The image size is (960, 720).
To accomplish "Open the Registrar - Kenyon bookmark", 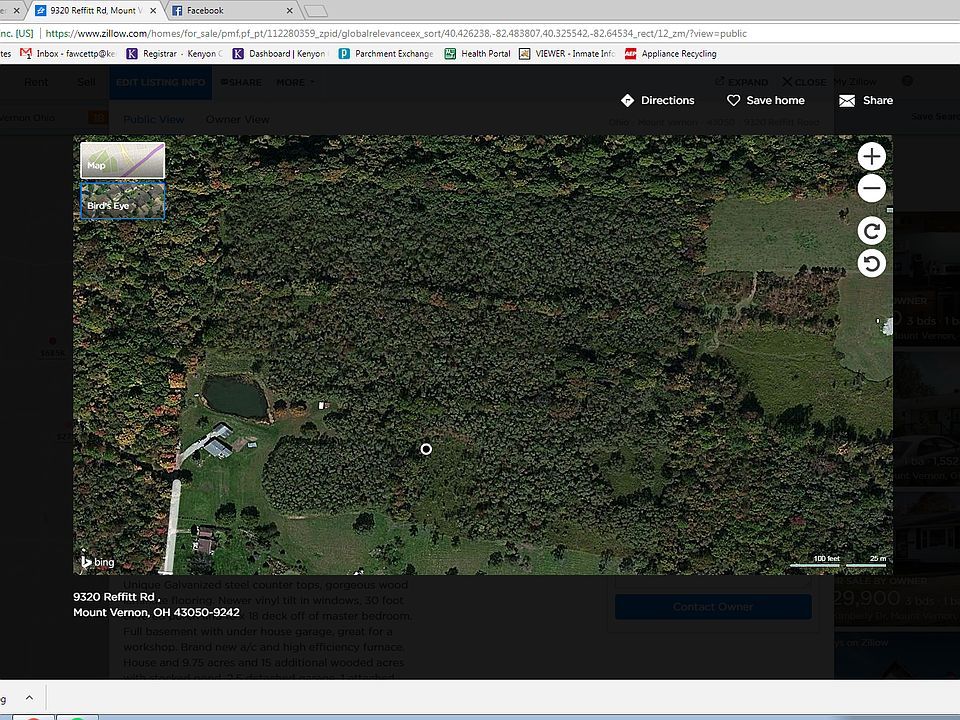I will tap(174, 54).
